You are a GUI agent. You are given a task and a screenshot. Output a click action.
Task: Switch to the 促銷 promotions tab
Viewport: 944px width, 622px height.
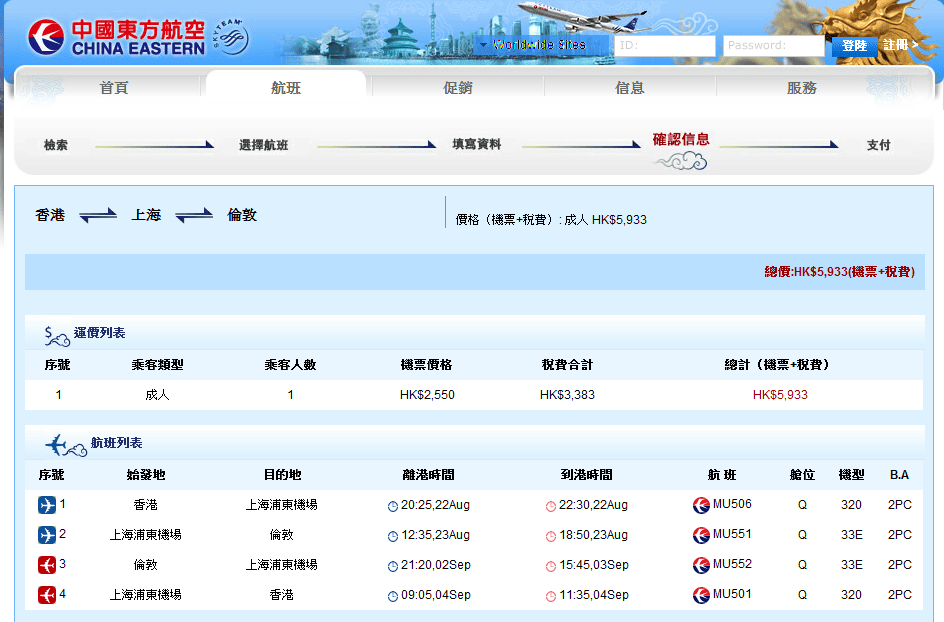click(458, 88)
